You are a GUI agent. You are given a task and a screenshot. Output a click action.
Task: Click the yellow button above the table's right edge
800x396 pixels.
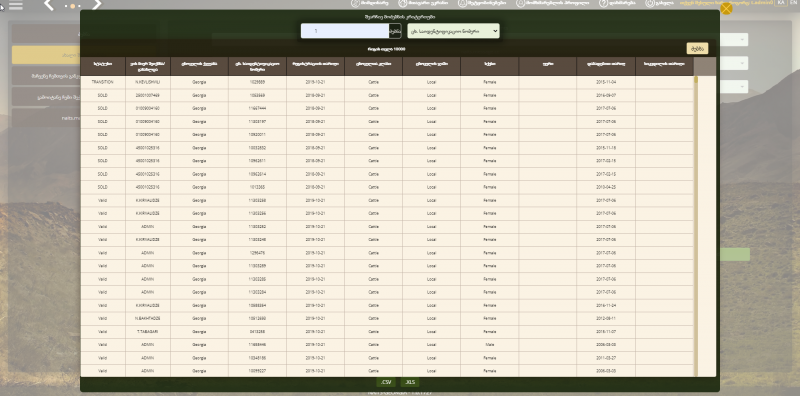[697, 49]
